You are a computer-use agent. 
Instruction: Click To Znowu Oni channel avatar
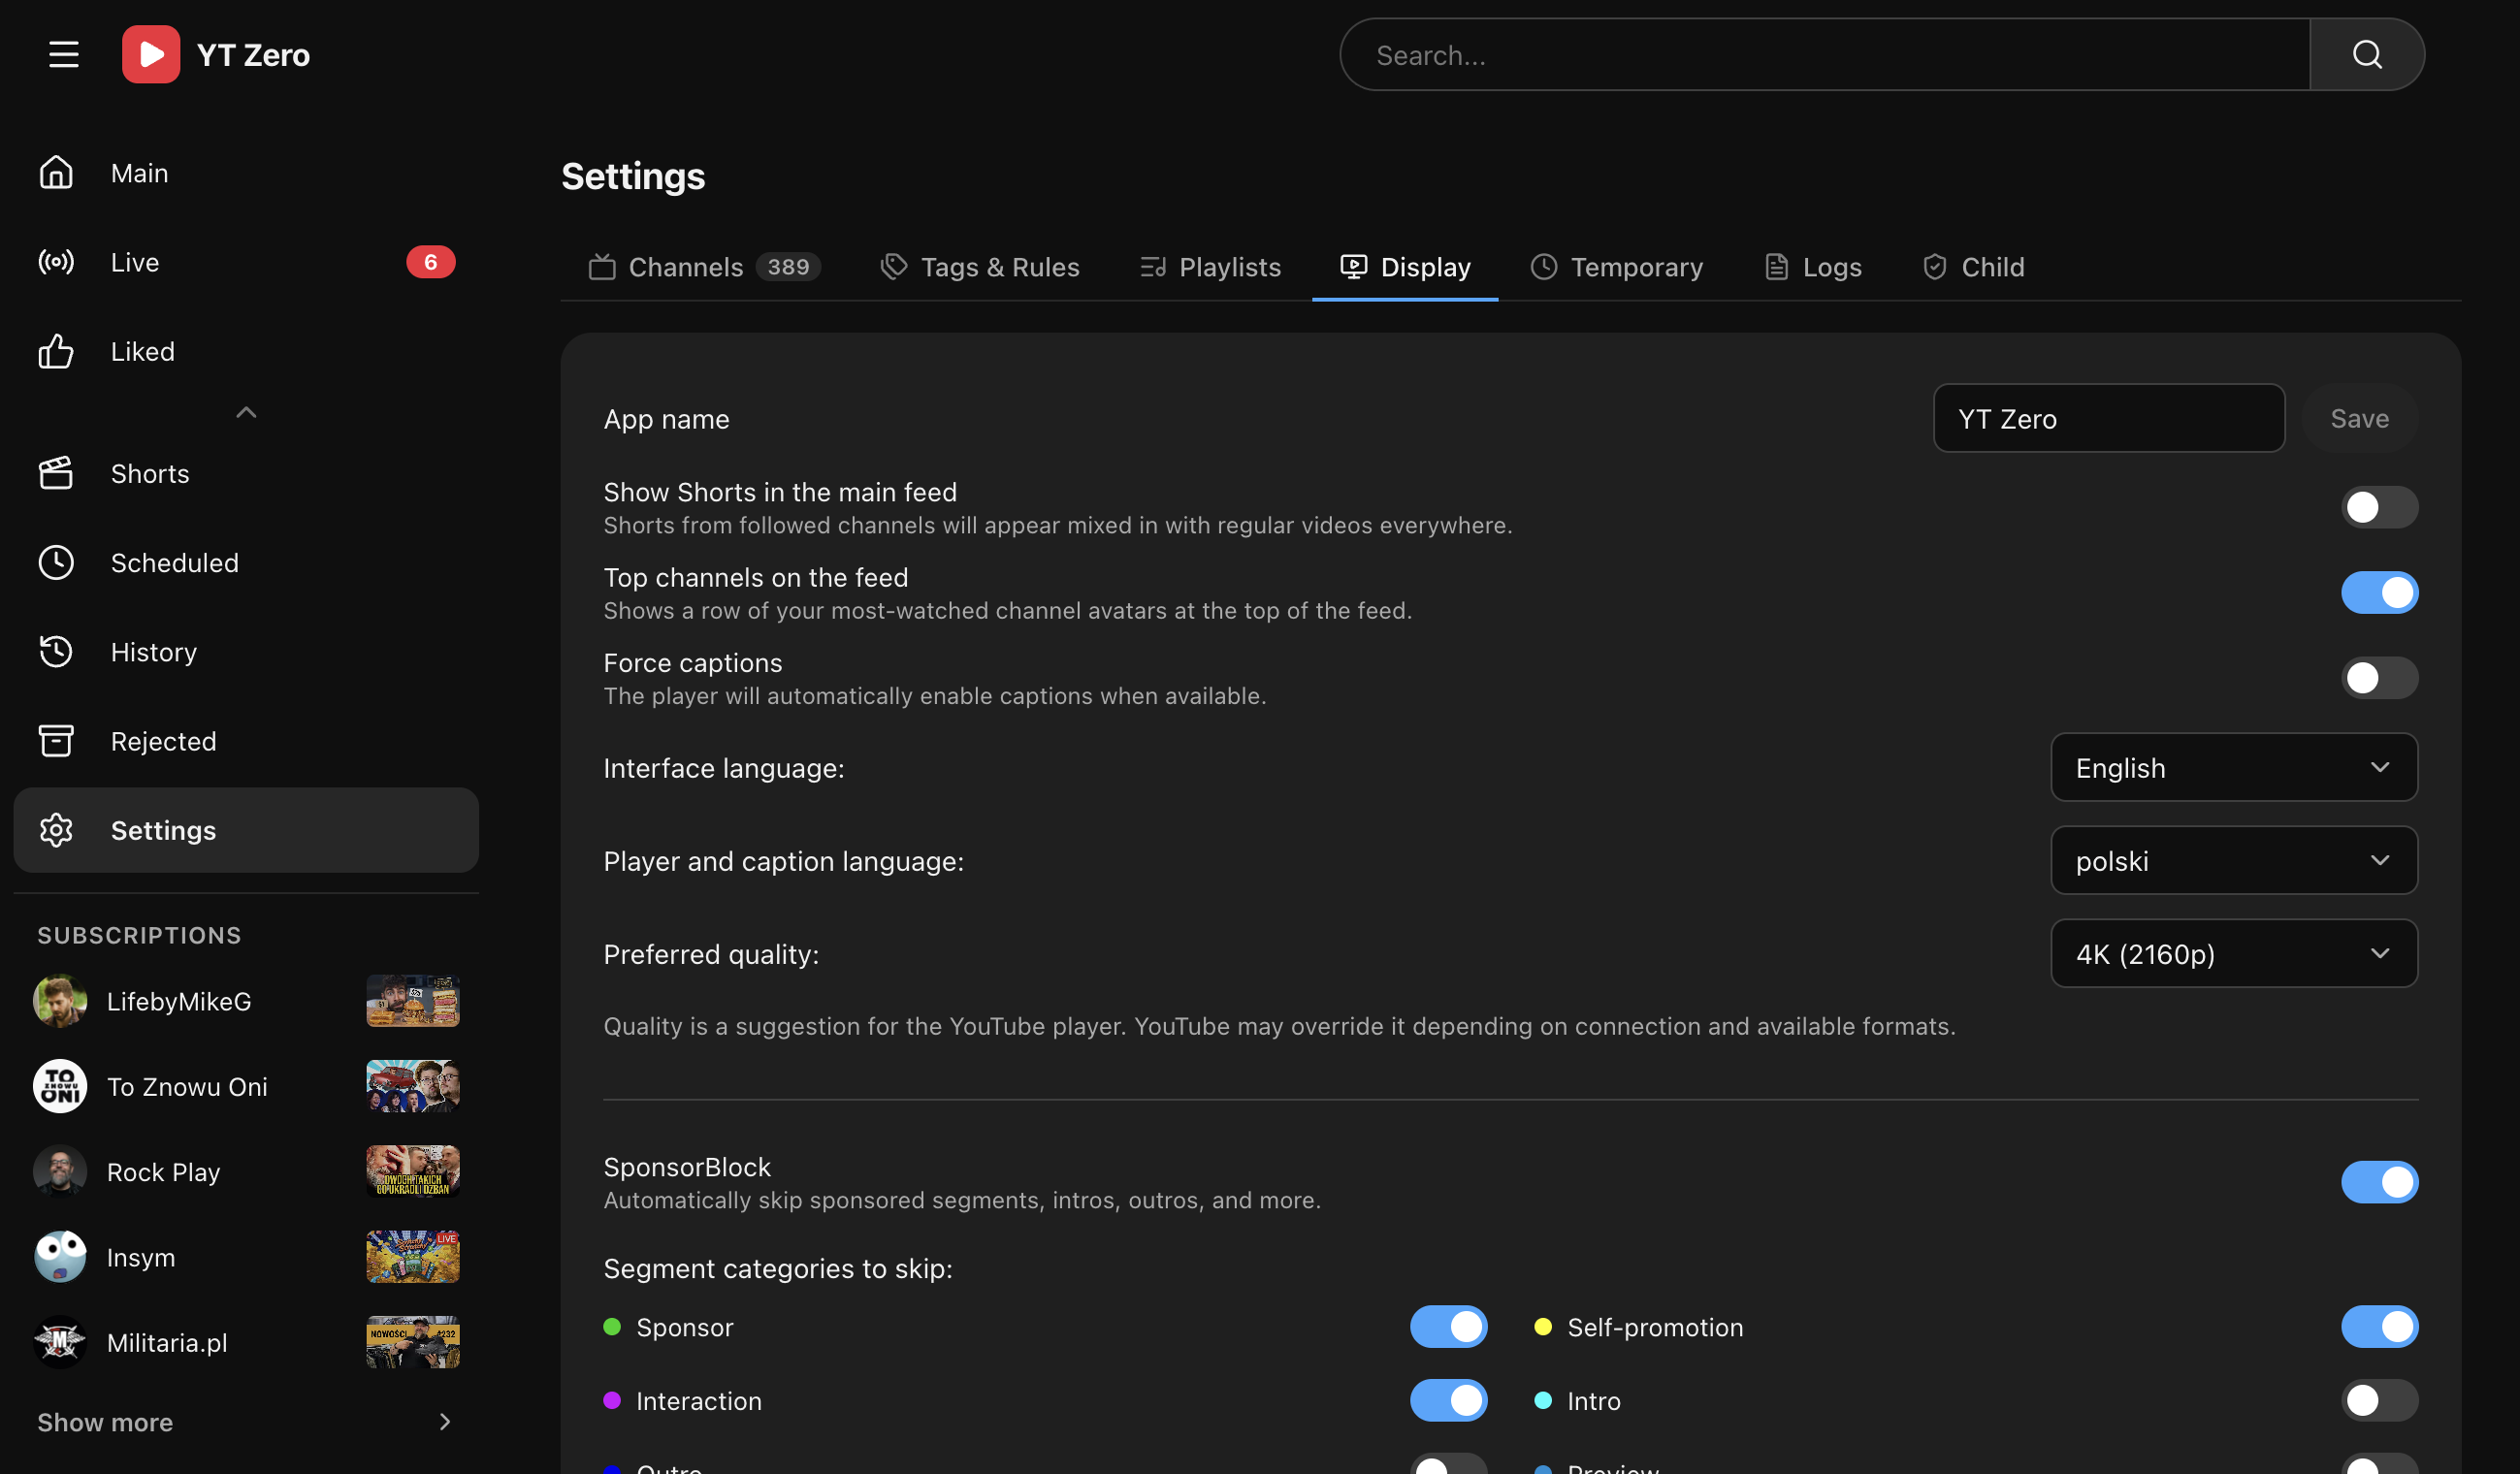60,1086
